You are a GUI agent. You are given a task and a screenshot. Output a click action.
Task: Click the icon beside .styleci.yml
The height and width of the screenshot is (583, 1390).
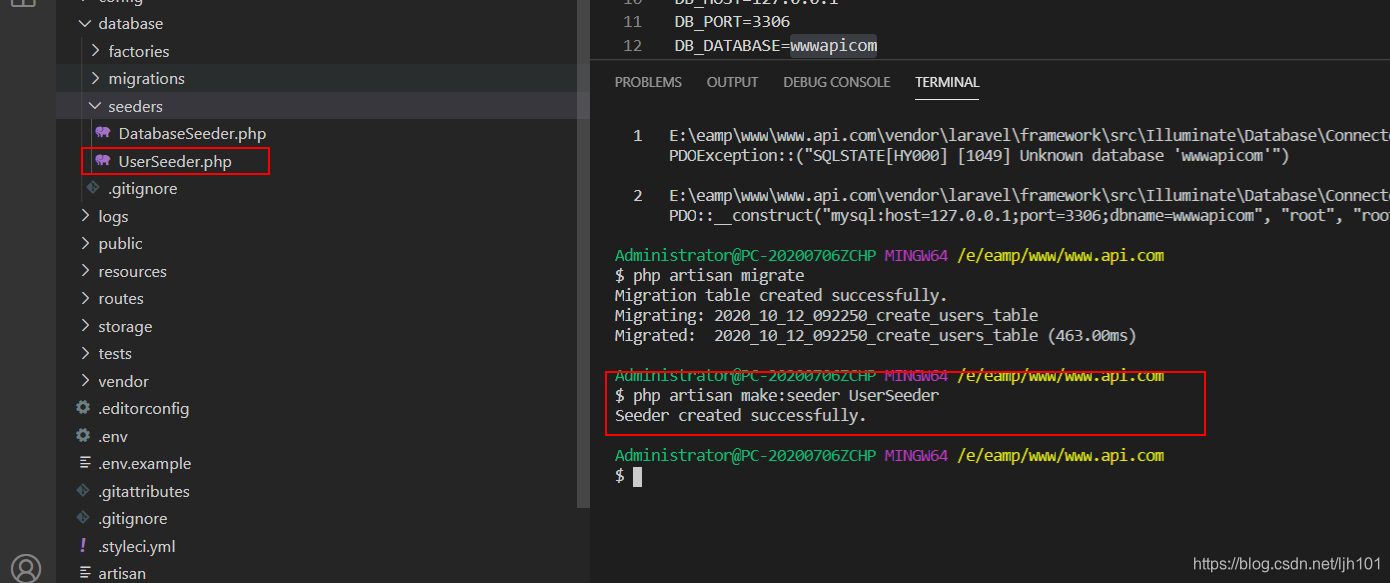(x=83, y=546)
